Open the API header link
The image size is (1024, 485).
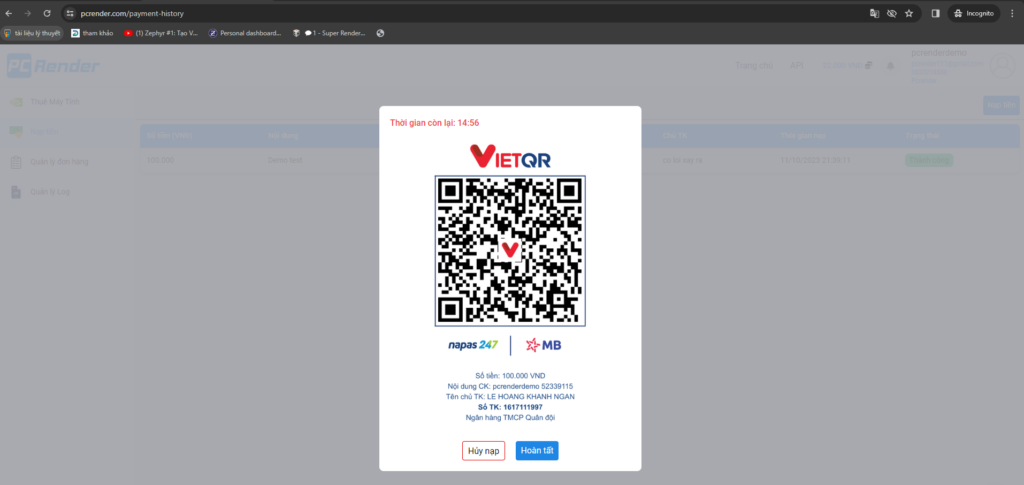click(796, 66)
